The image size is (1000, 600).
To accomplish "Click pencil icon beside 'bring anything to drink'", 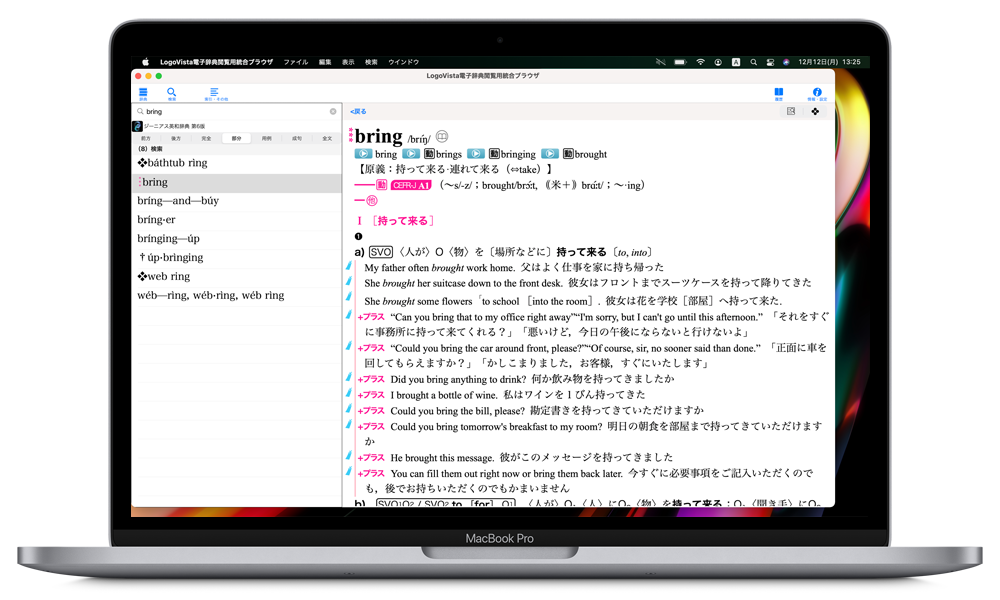I will click(x=349, y=377).
